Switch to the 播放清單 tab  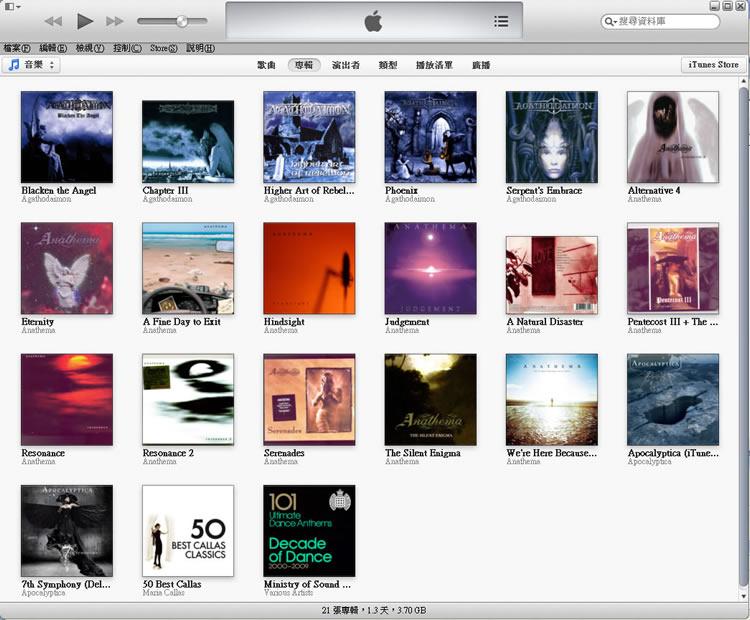[x=434, y=65]
